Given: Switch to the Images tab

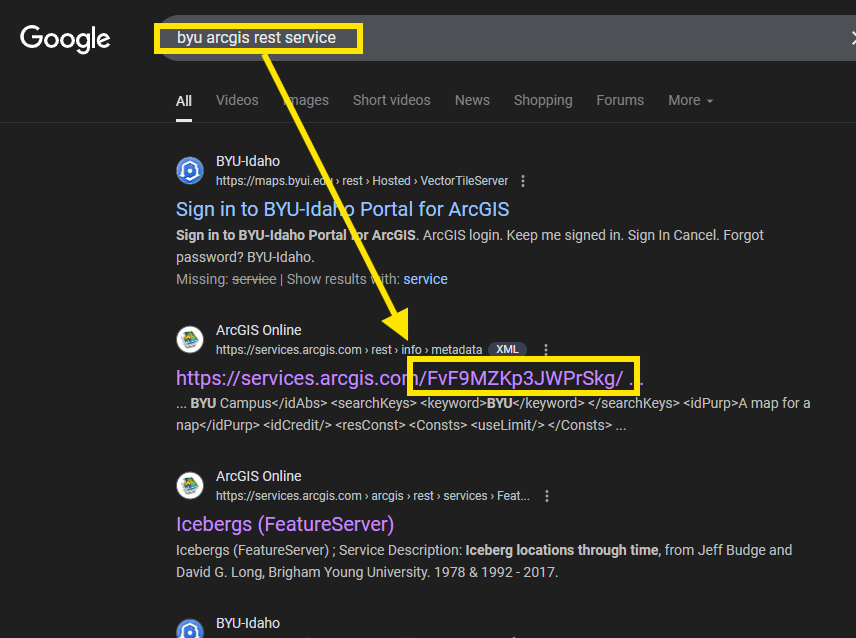Looking at the screenshot, I should click(x=306, y=100).
